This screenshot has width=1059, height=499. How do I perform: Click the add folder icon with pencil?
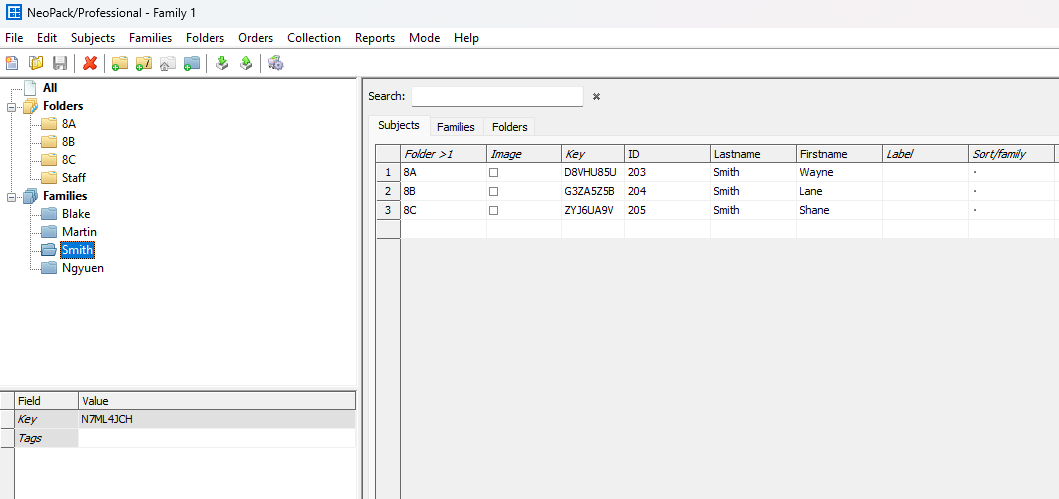pos(143,63)
